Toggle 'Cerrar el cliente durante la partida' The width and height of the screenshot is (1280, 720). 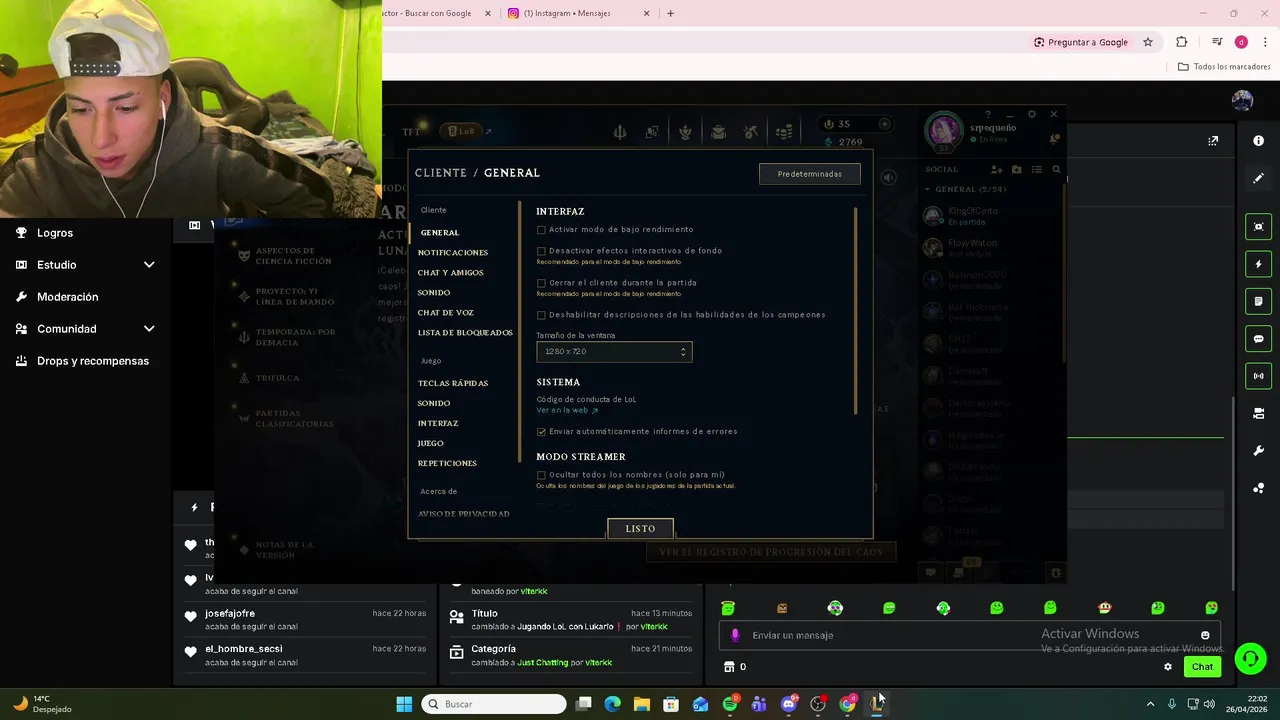click(x=541, y=283)
